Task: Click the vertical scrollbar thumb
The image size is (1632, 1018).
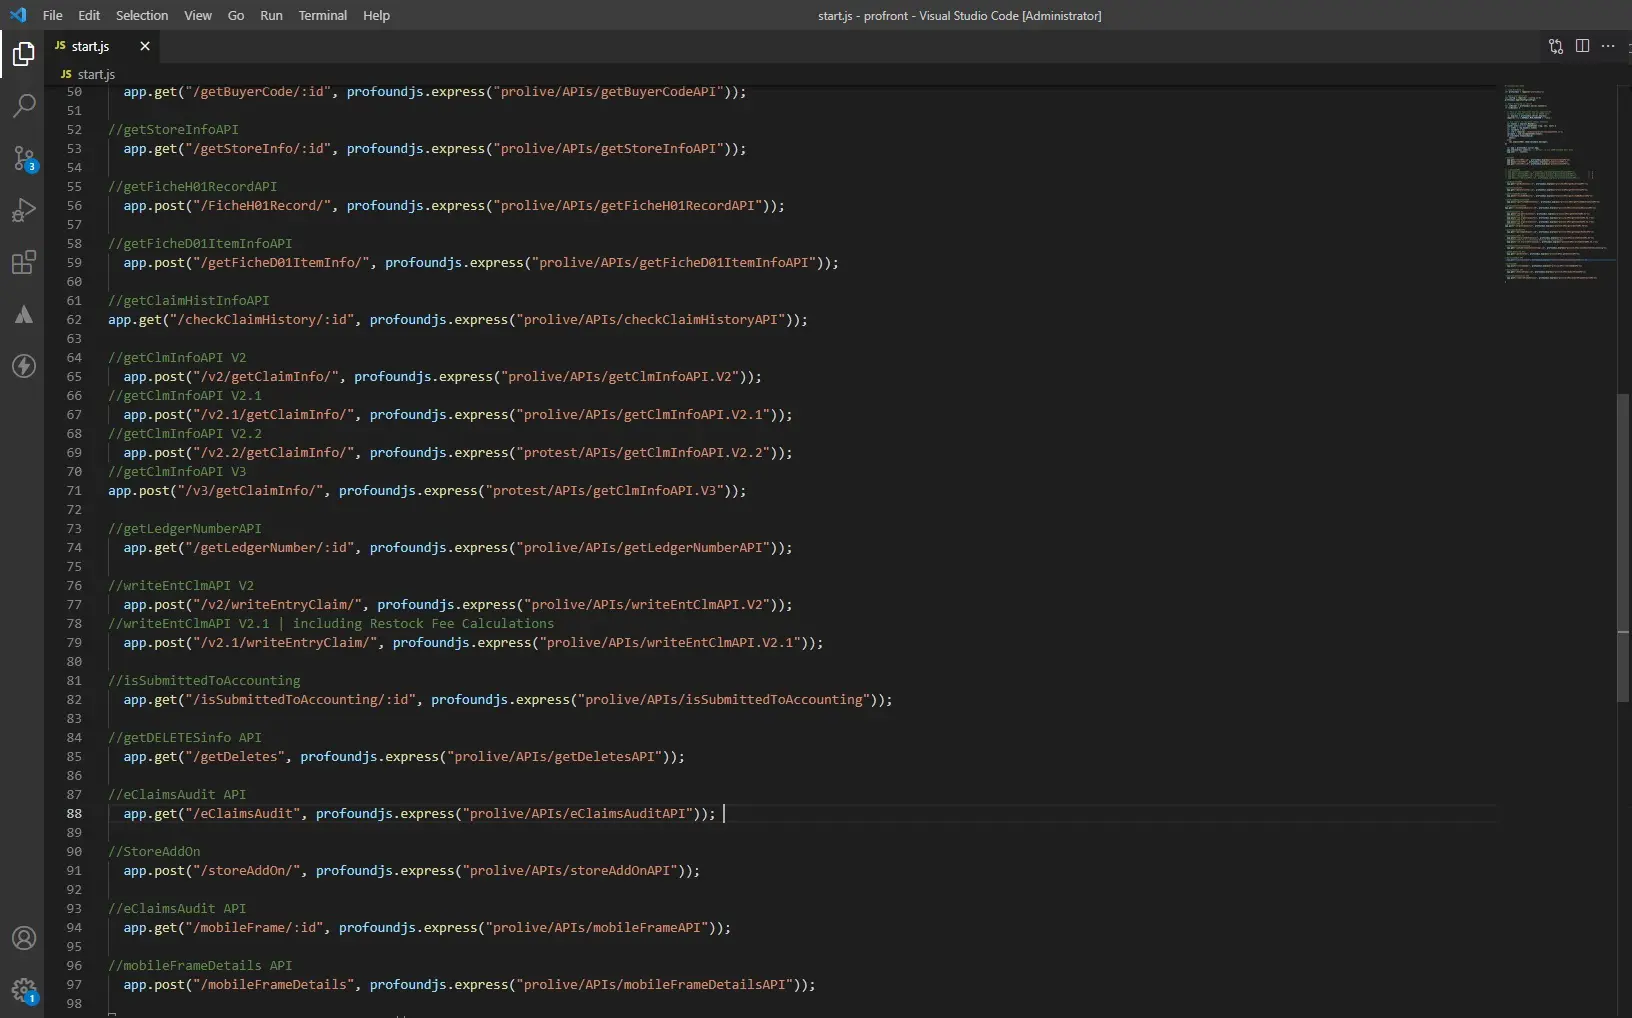Action: tap(1623, 547)
